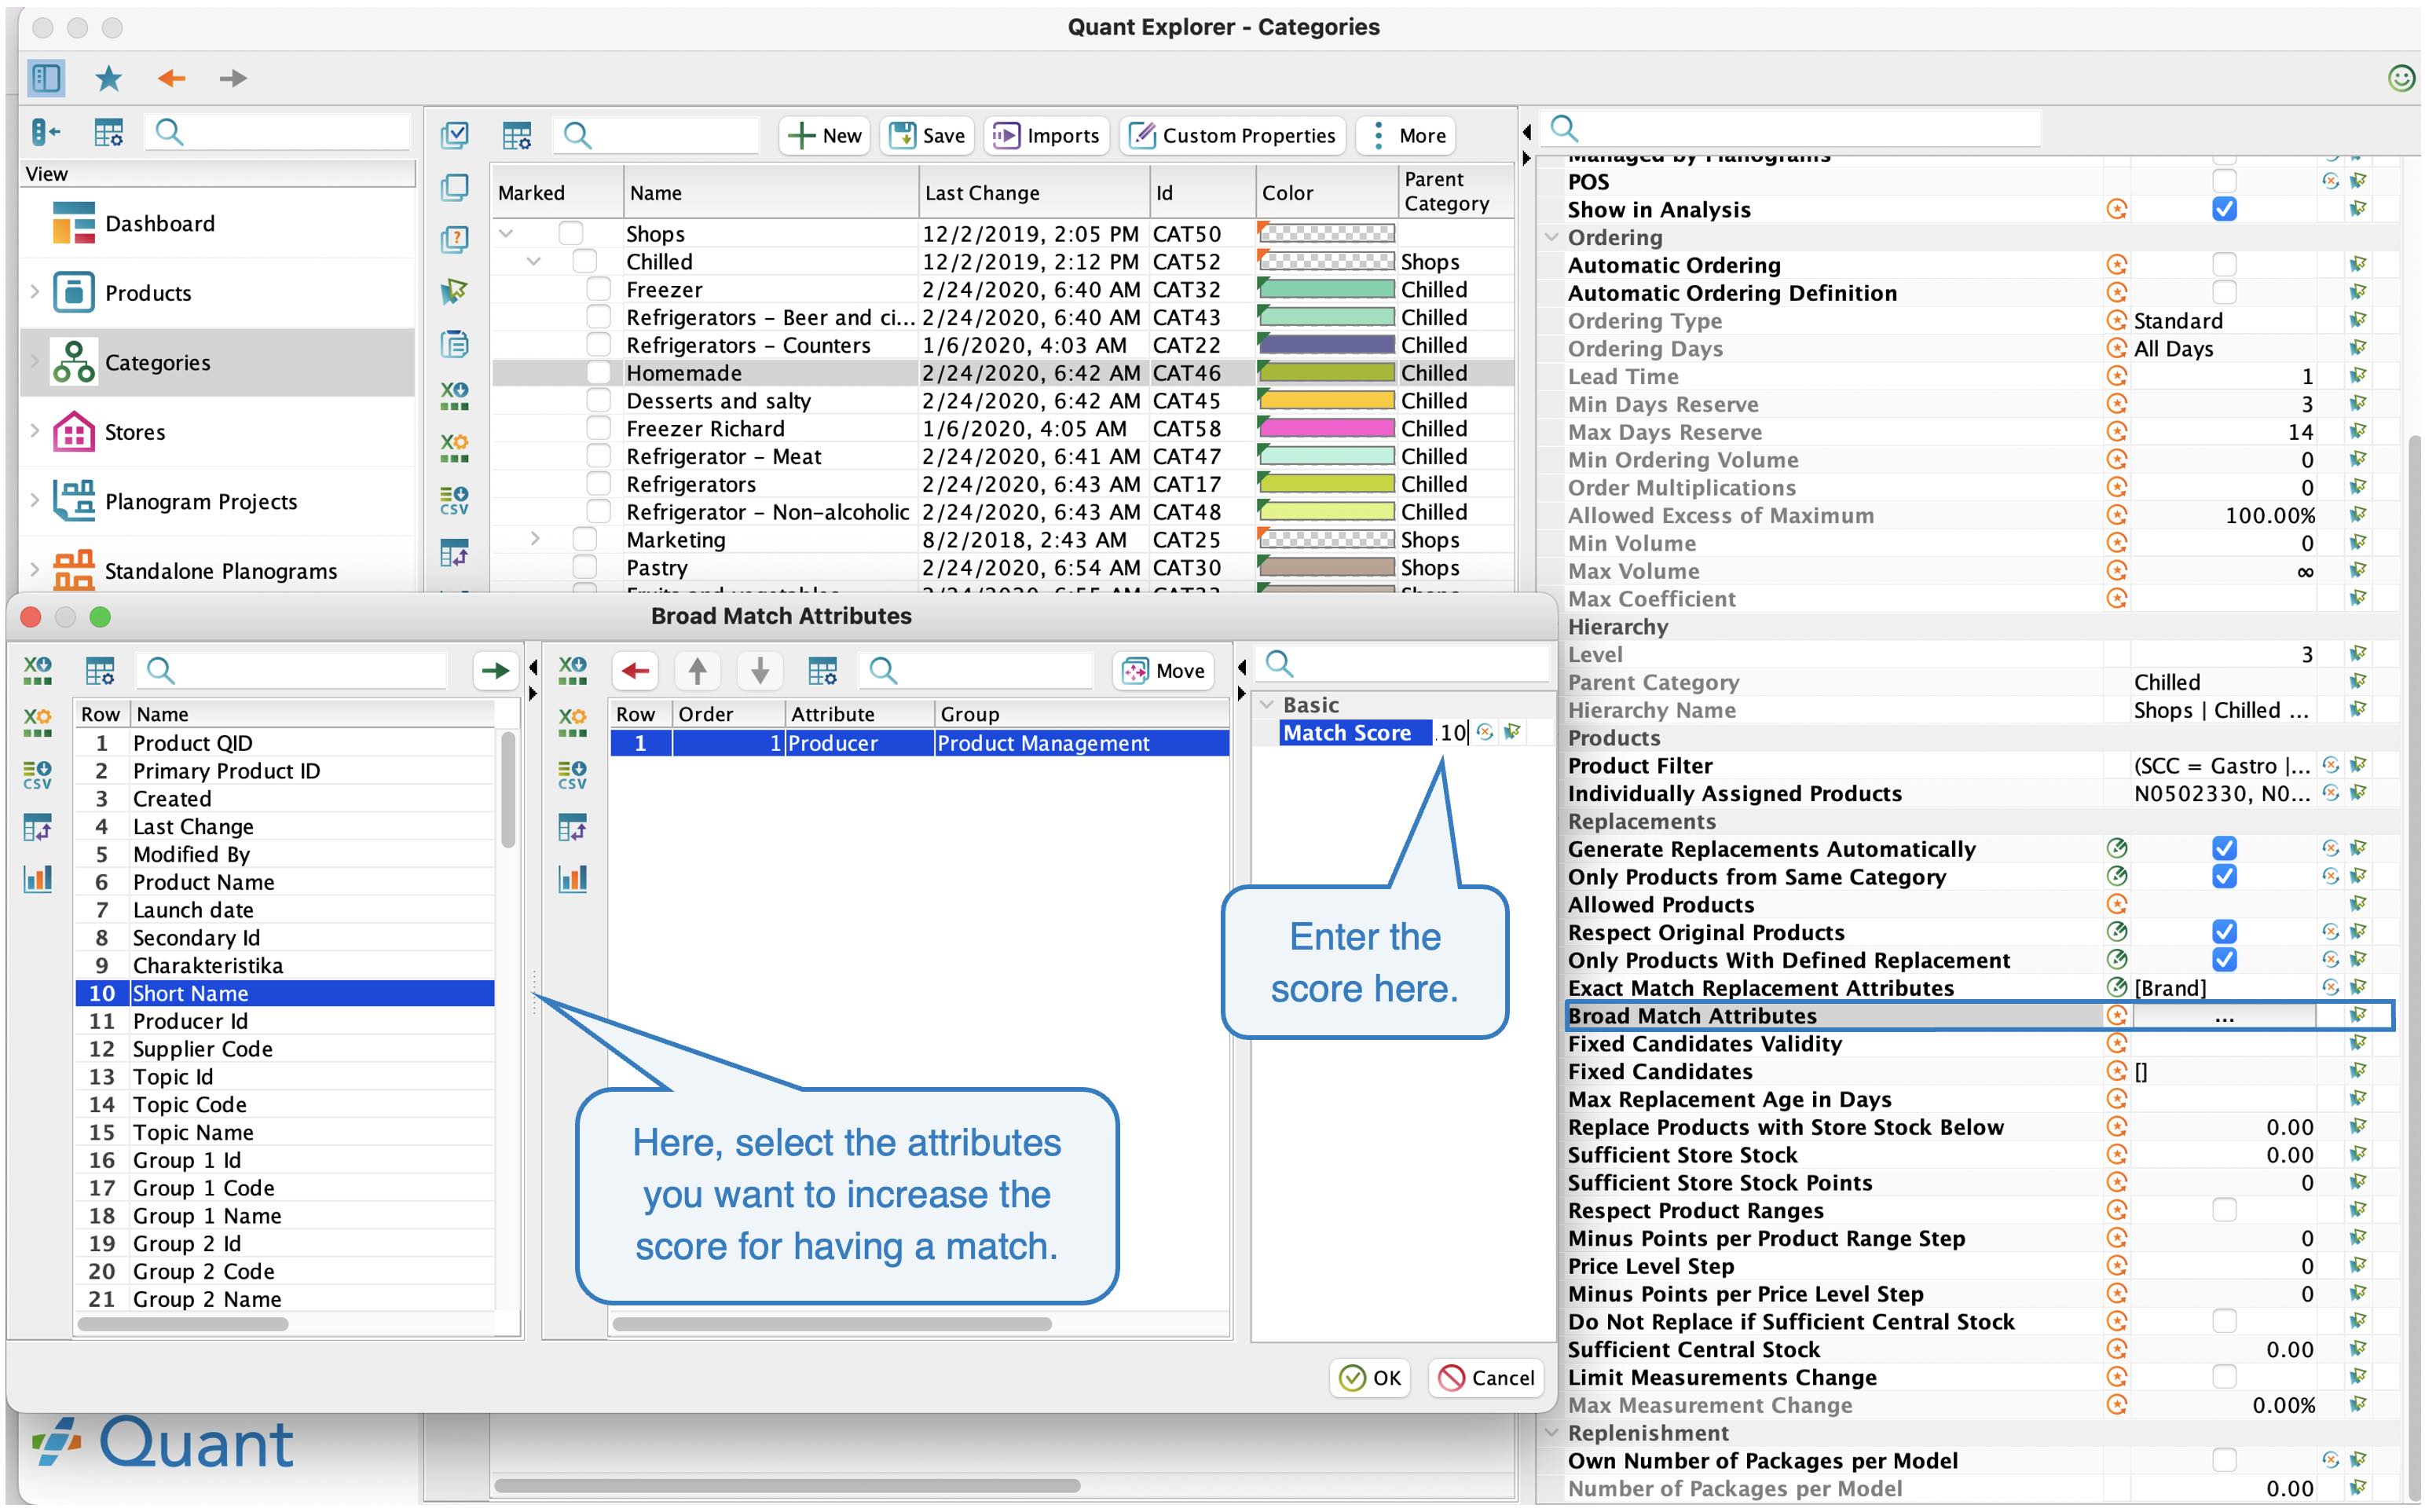Image resolution: width=2425 pixels, height=1512 pixels.
Task: Click the green smiley feedback icon
Action: pyautogui.click(x=2401, y=77)
